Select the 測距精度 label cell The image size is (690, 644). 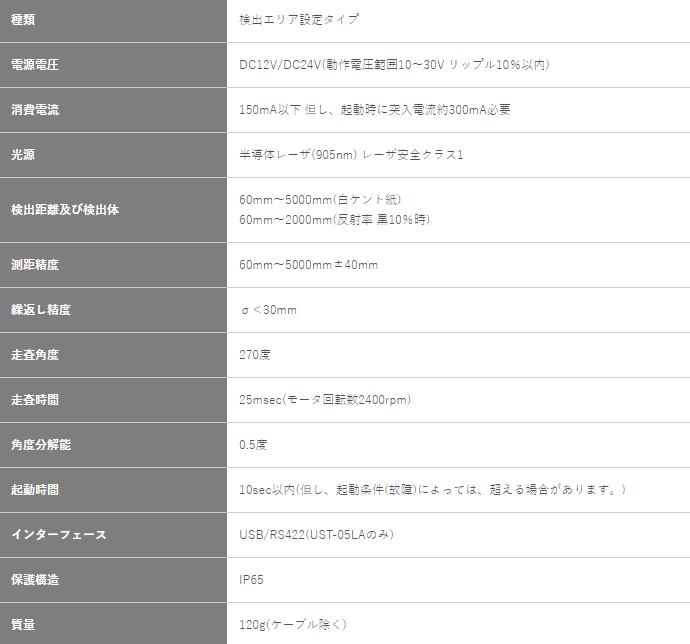[x=35, y=264]
